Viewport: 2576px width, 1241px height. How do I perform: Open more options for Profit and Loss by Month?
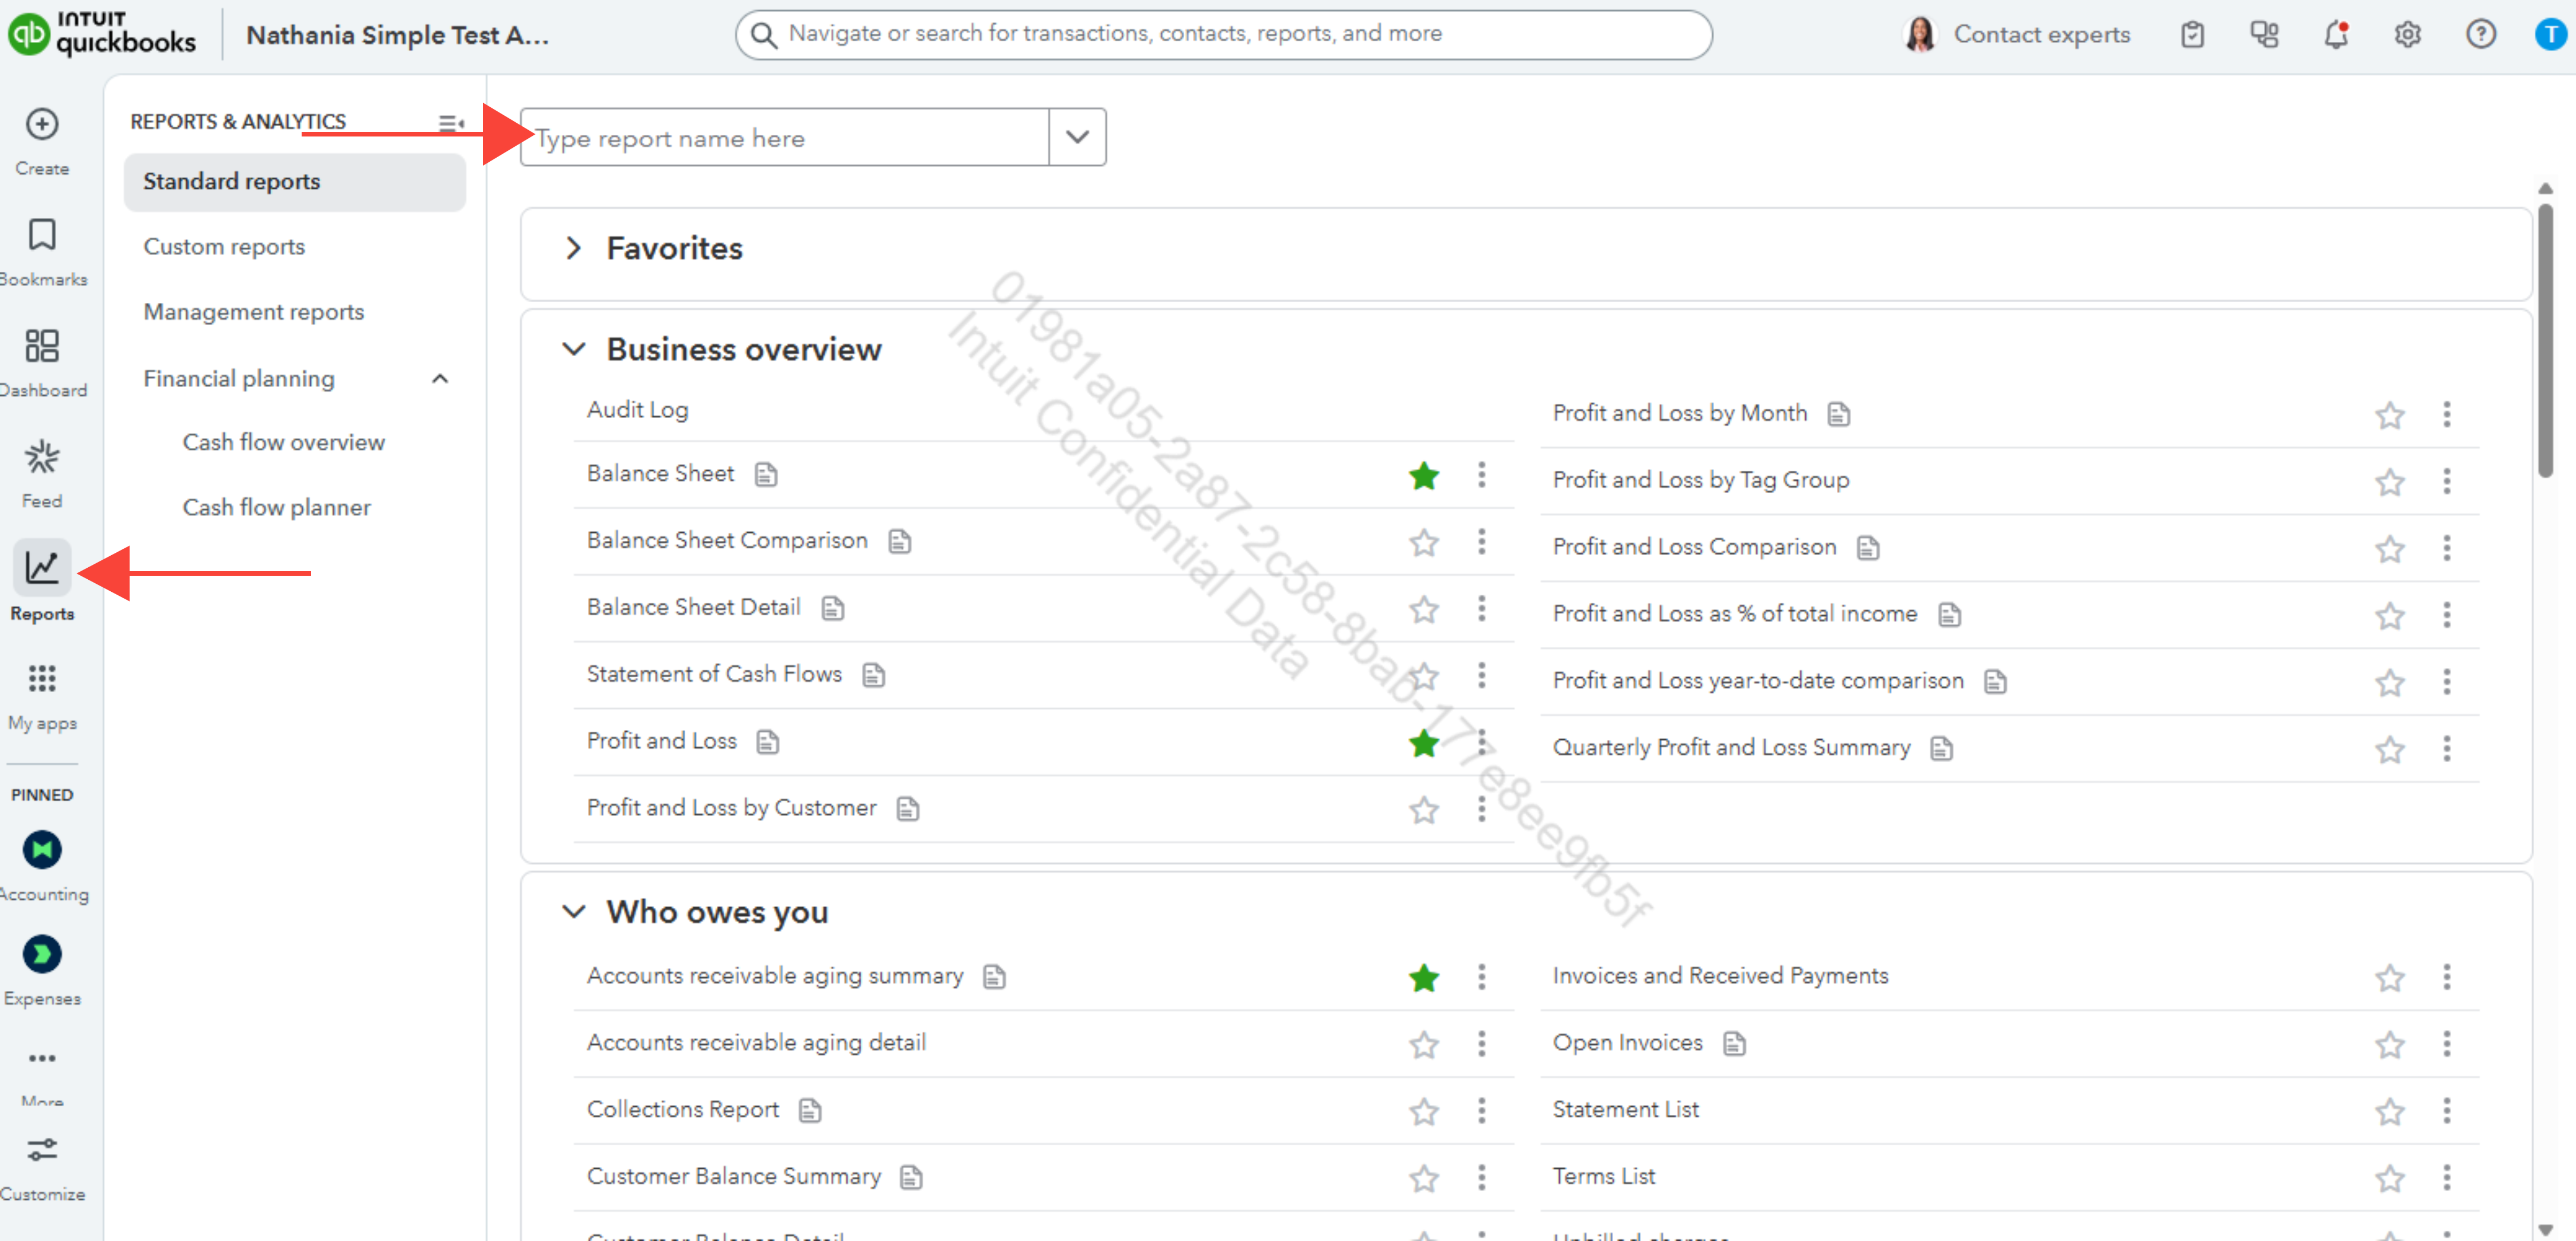[2447, 414]
